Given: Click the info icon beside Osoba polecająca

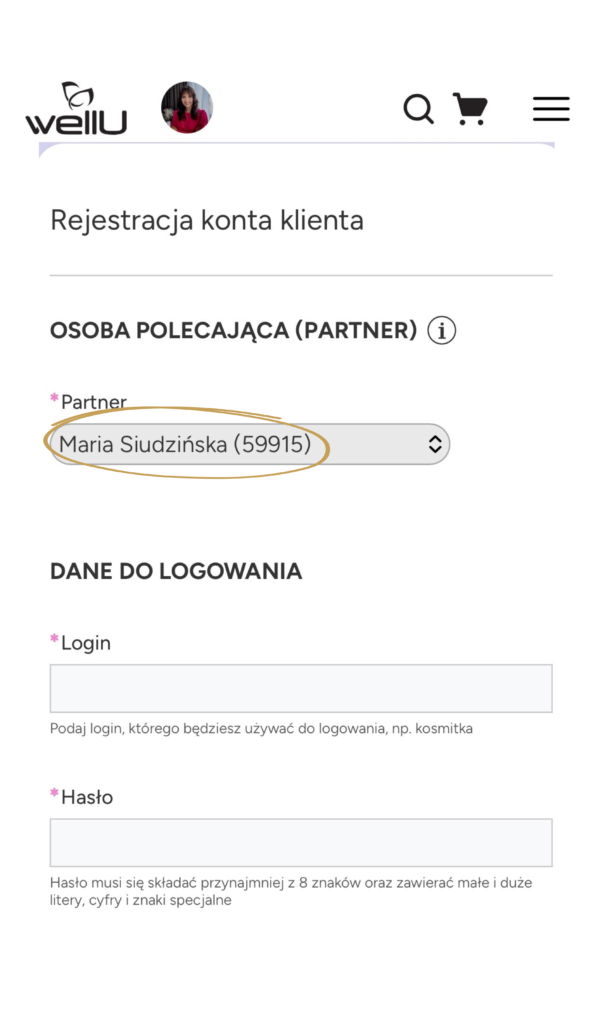Looking at the screenshot, I should point(441,330).
